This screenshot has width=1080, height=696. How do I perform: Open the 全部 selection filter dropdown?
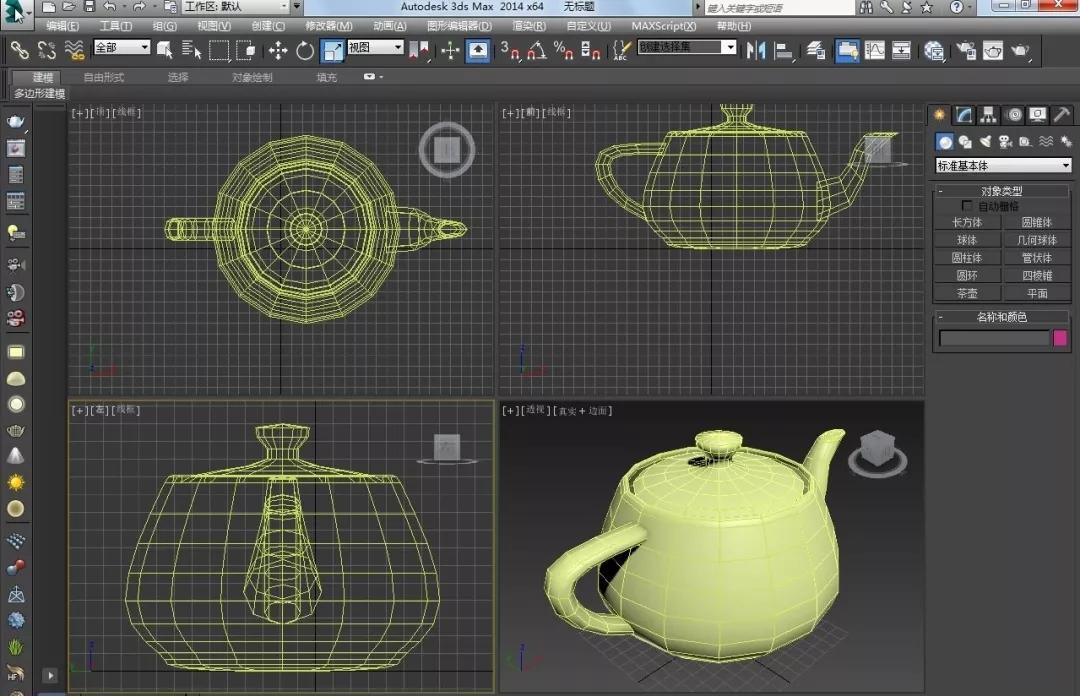[x=120, y=47]
